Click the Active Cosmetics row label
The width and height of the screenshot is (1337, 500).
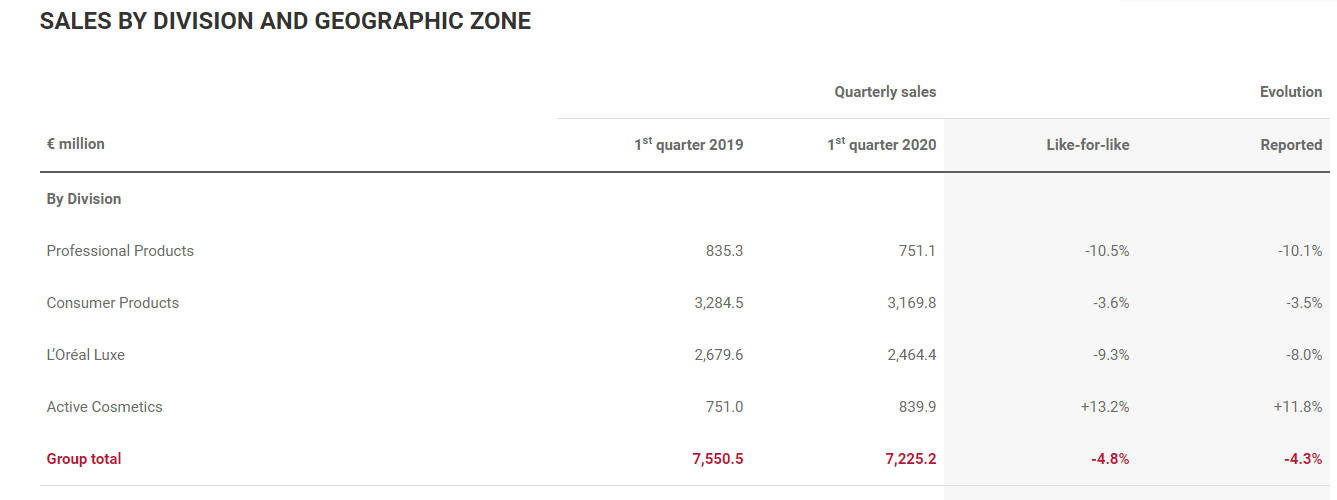(104, 407)
